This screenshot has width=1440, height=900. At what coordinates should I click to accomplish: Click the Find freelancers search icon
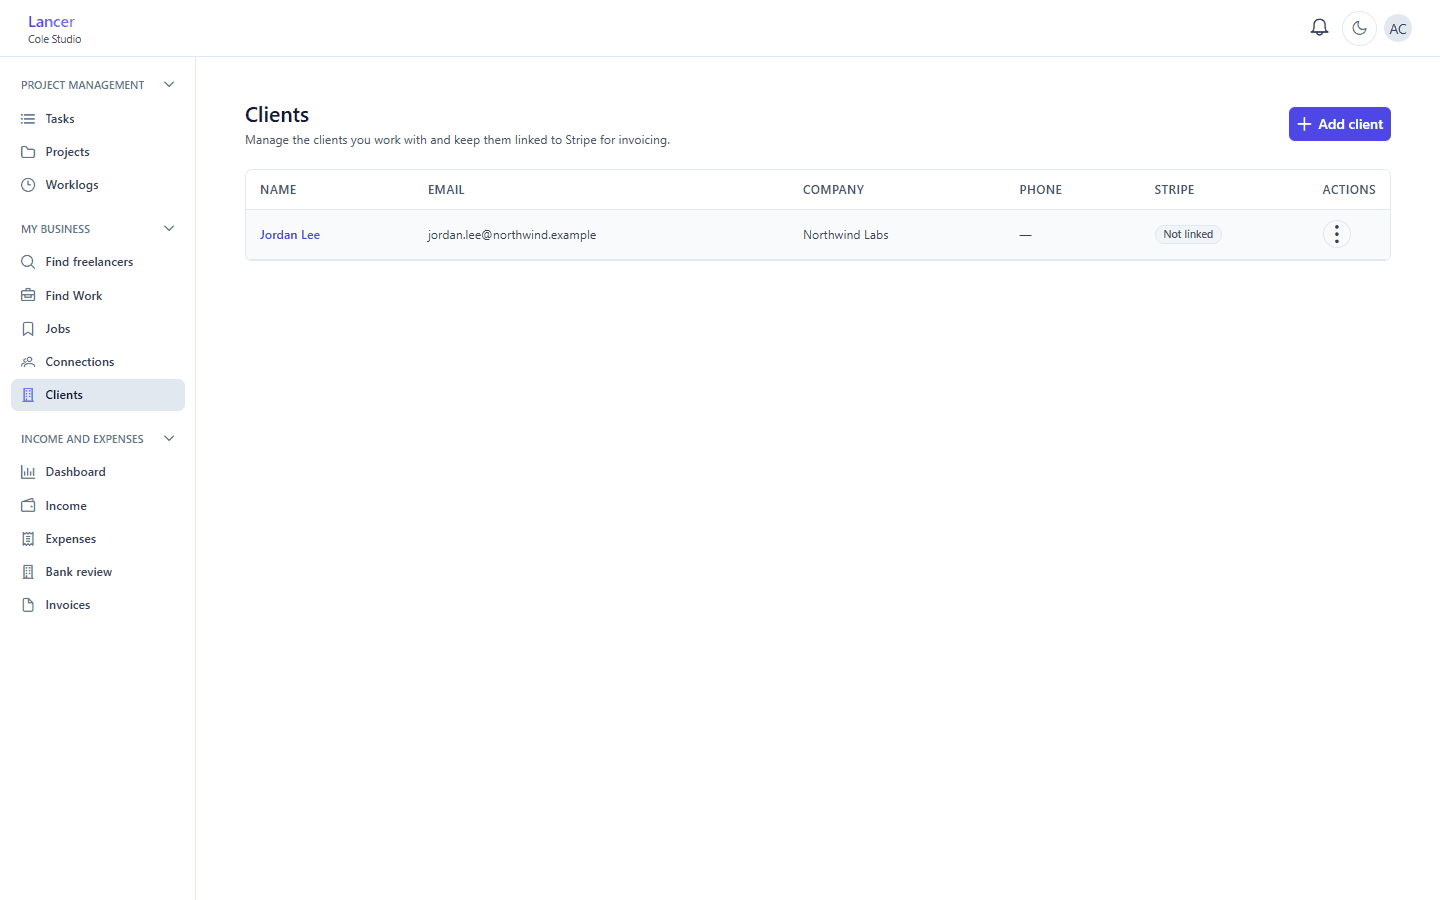(28, 262)
